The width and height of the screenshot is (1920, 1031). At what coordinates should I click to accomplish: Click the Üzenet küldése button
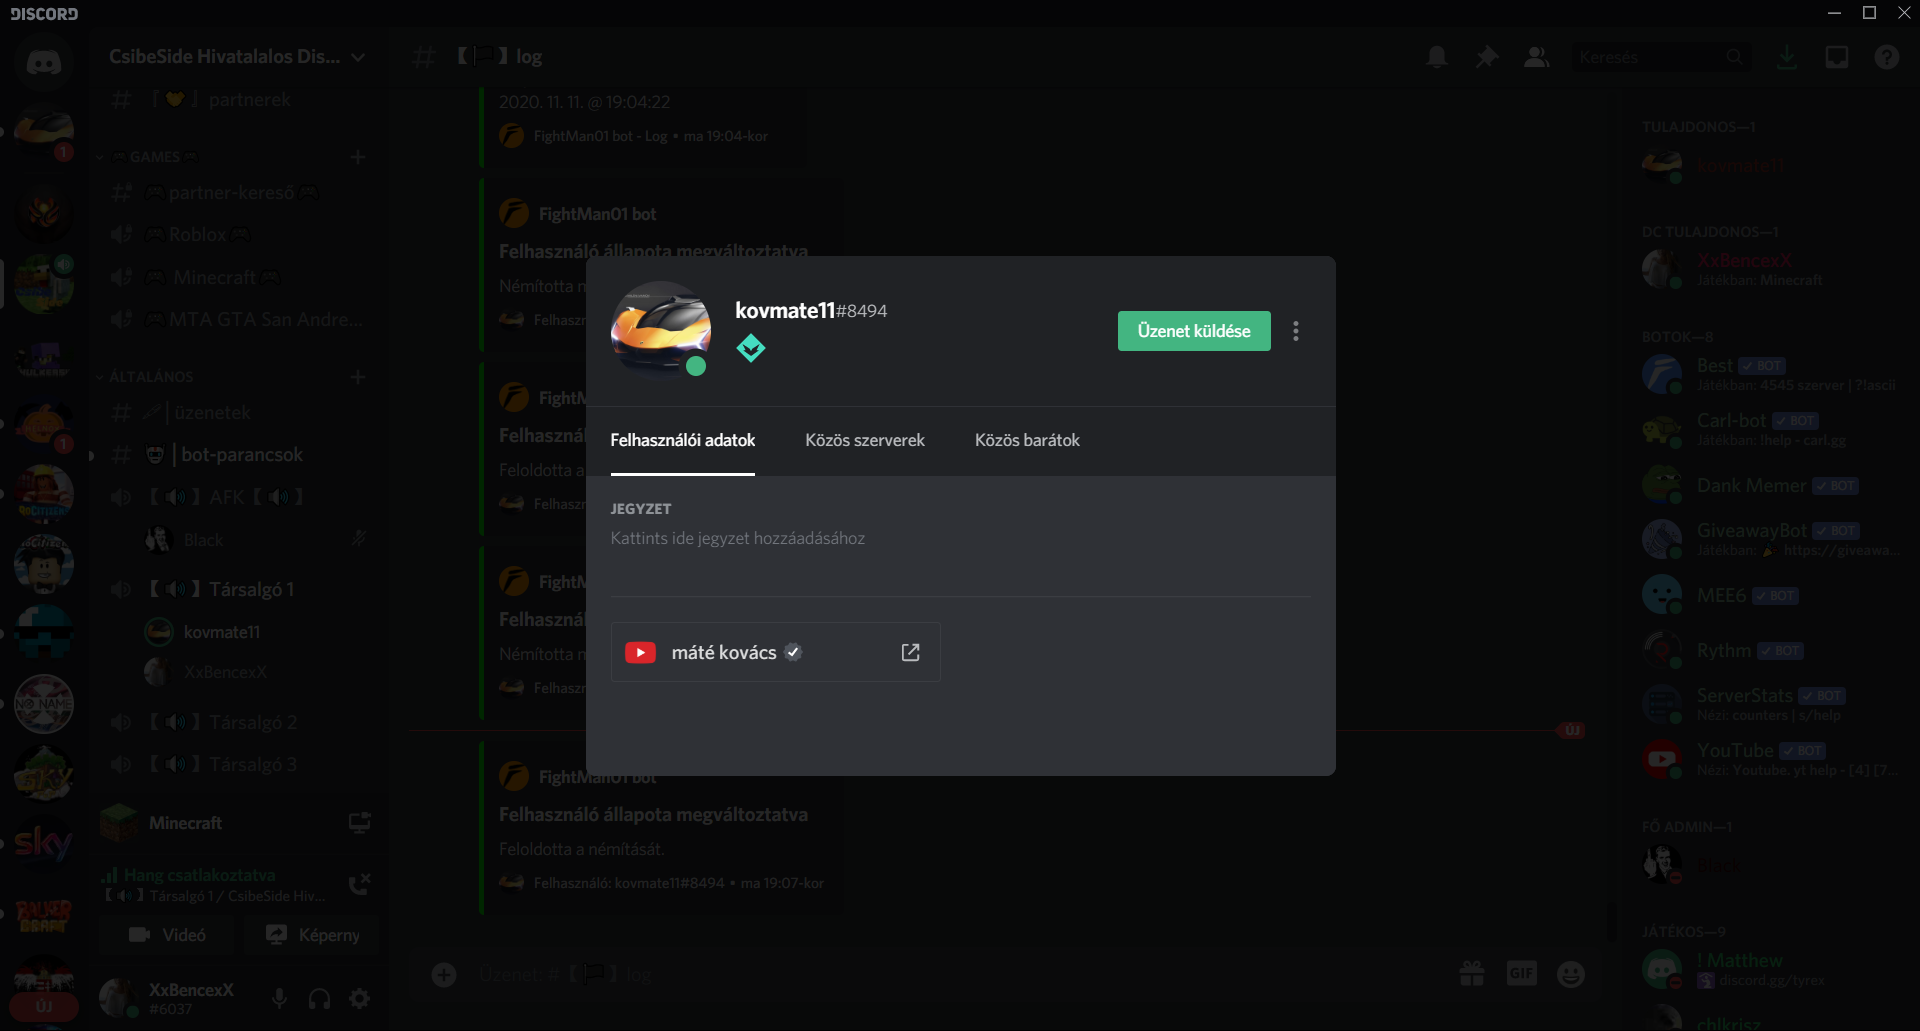1194,331
